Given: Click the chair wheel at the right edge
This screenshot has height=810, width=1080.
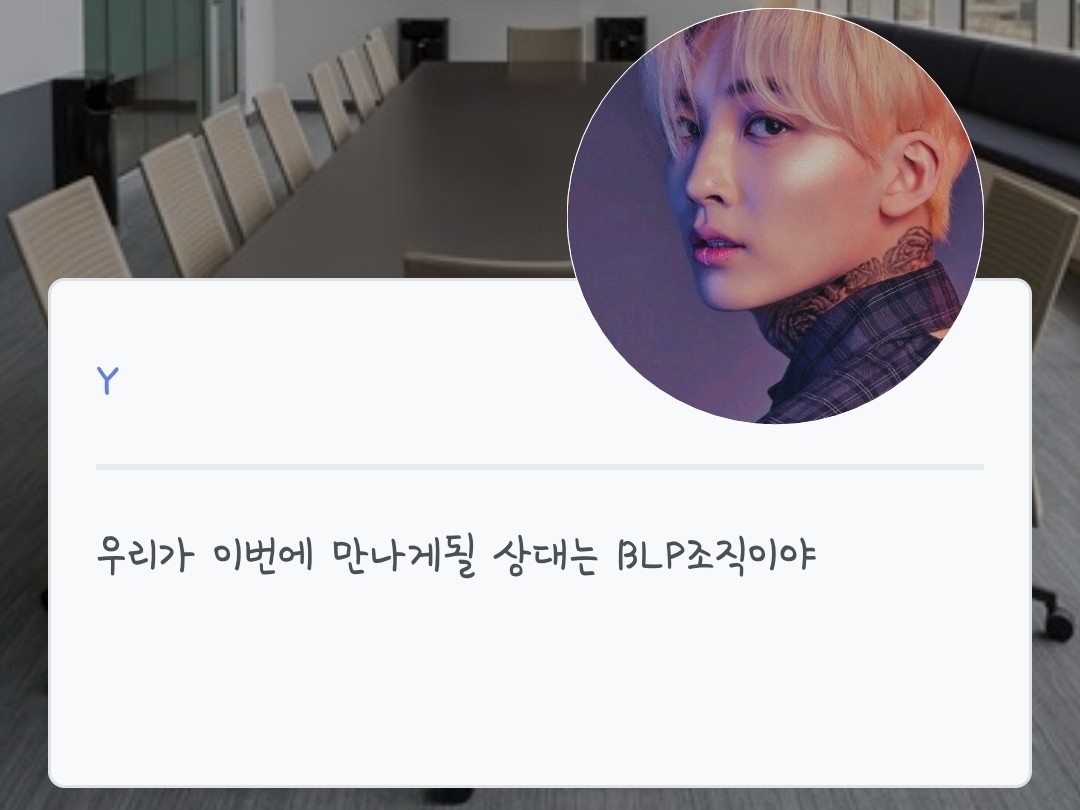Looking at the screenshot, I should [x=1057, y=625].
